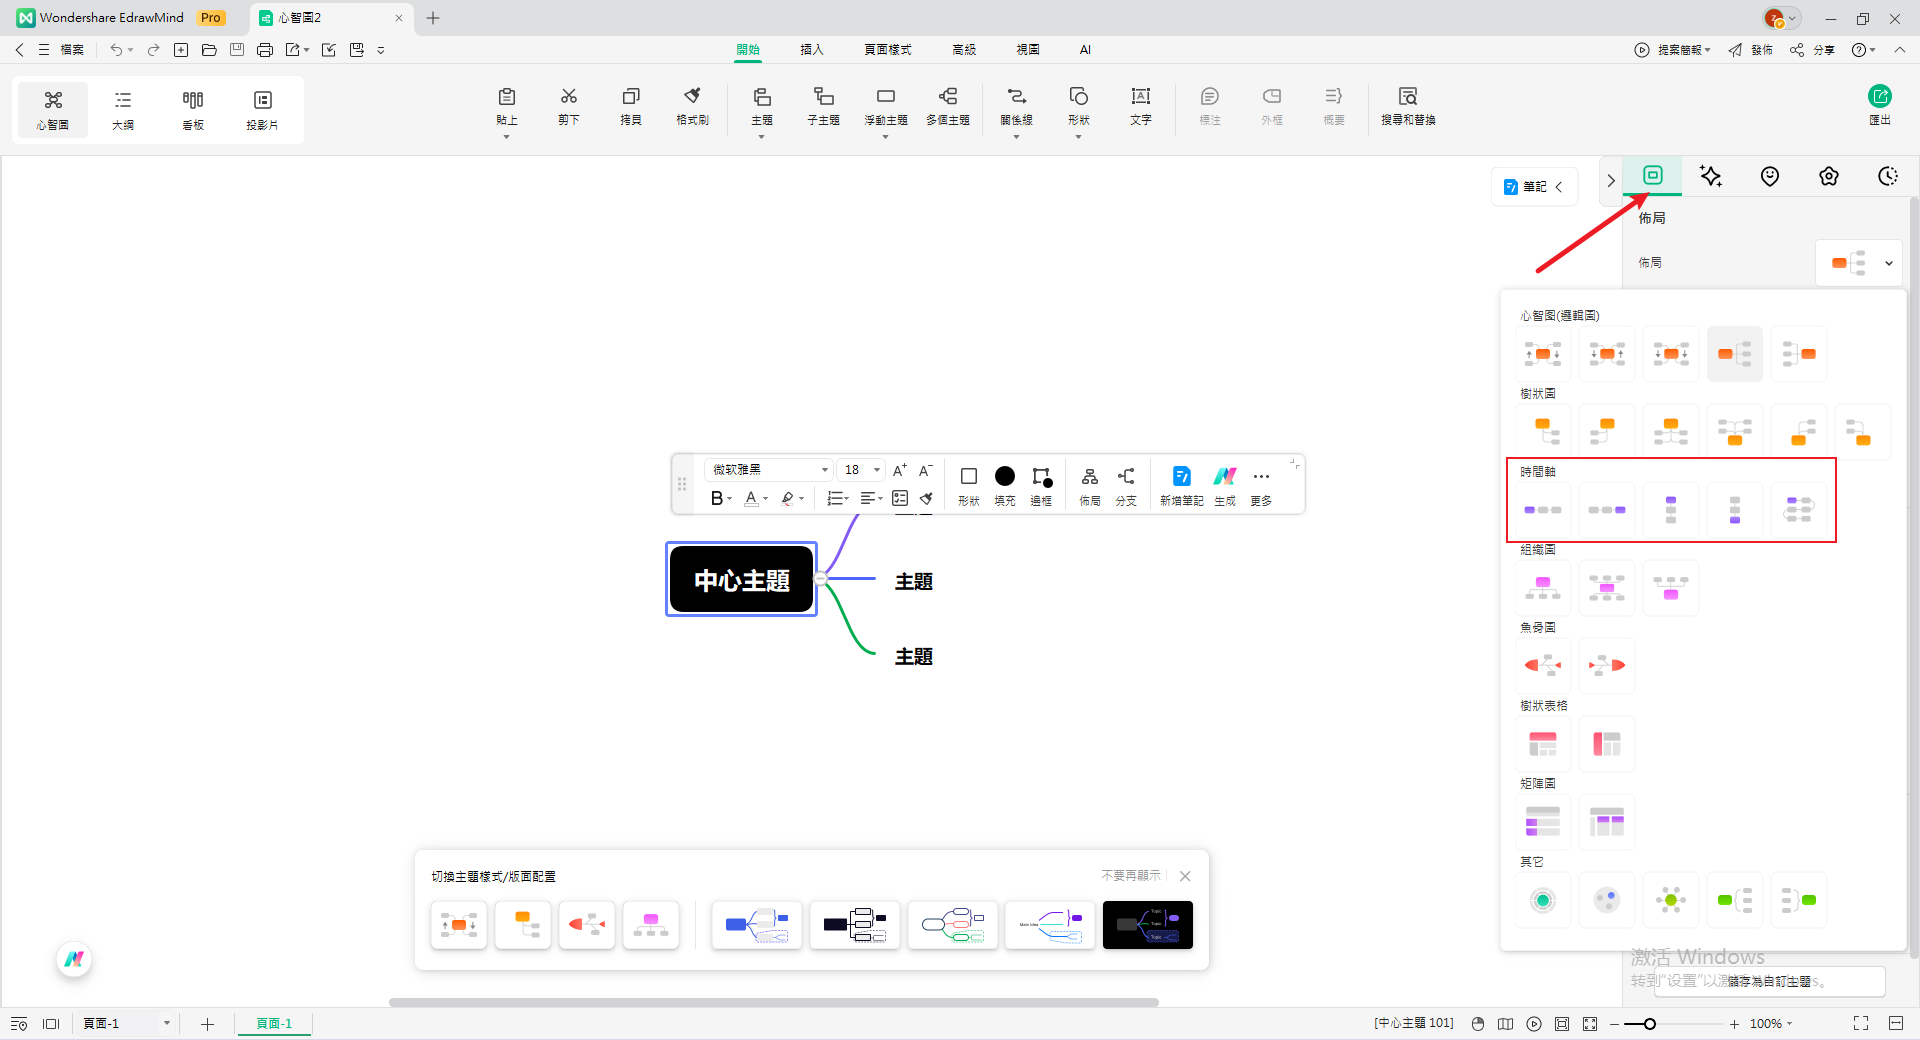
Task: Click the Notes (筆記) button
Action: [1534, 187]
